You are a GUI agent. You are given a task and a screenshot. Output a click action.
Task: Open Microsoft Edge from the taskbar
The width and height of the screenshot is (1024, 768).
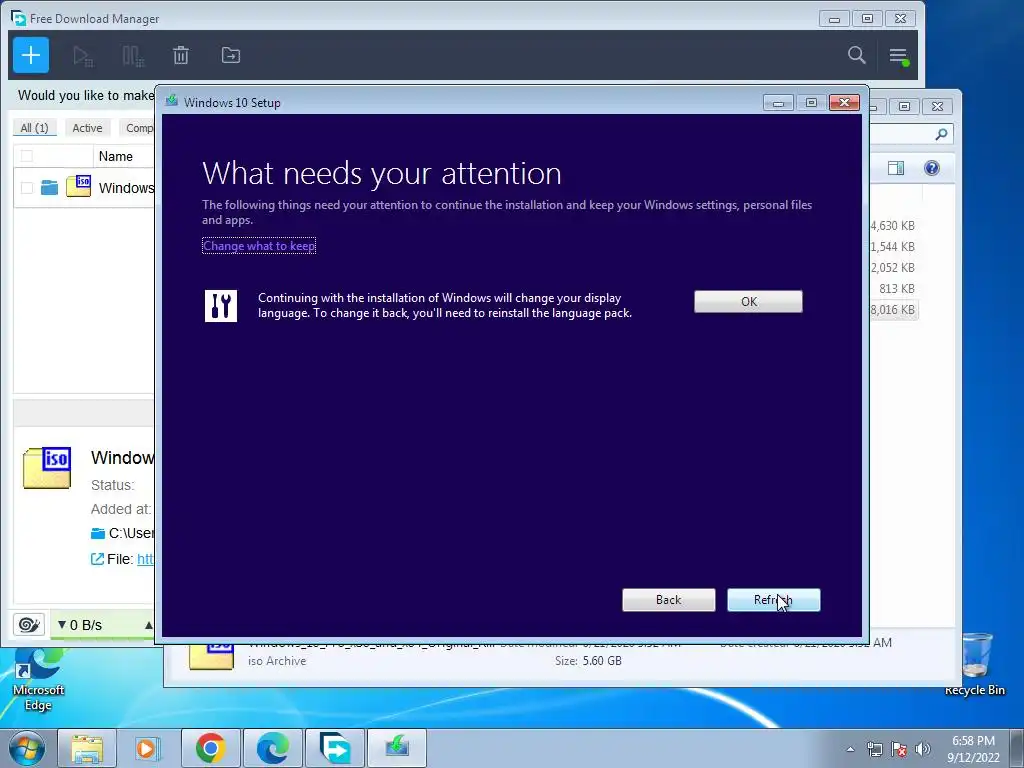pyautogui.click(x=272, y=748)
